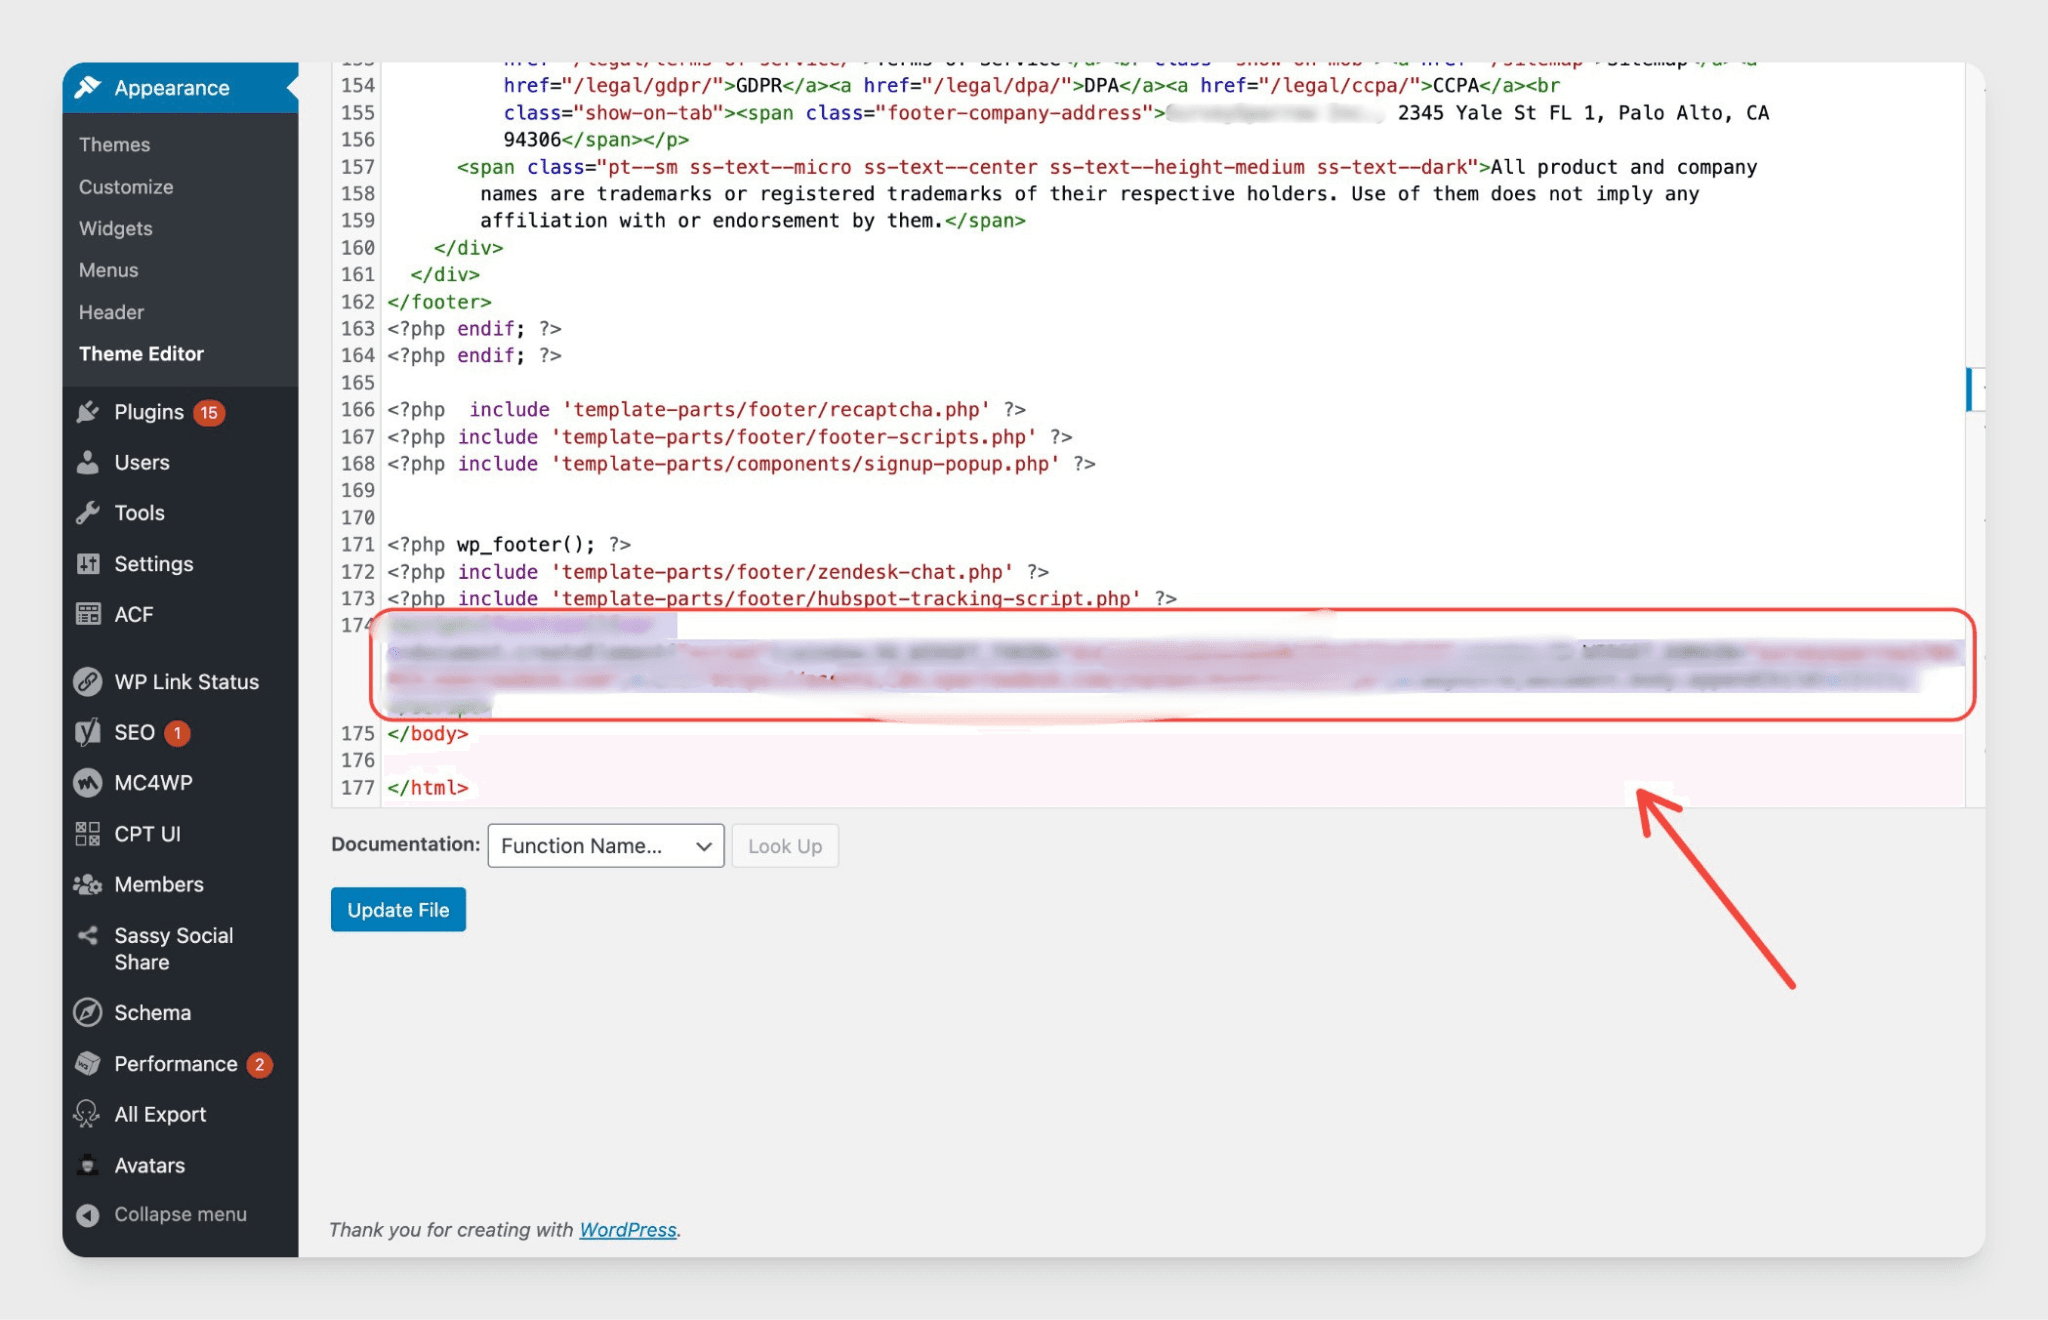2048x1320 pixels.
Task: Open the WordPress footer link
Action: 628,1230
